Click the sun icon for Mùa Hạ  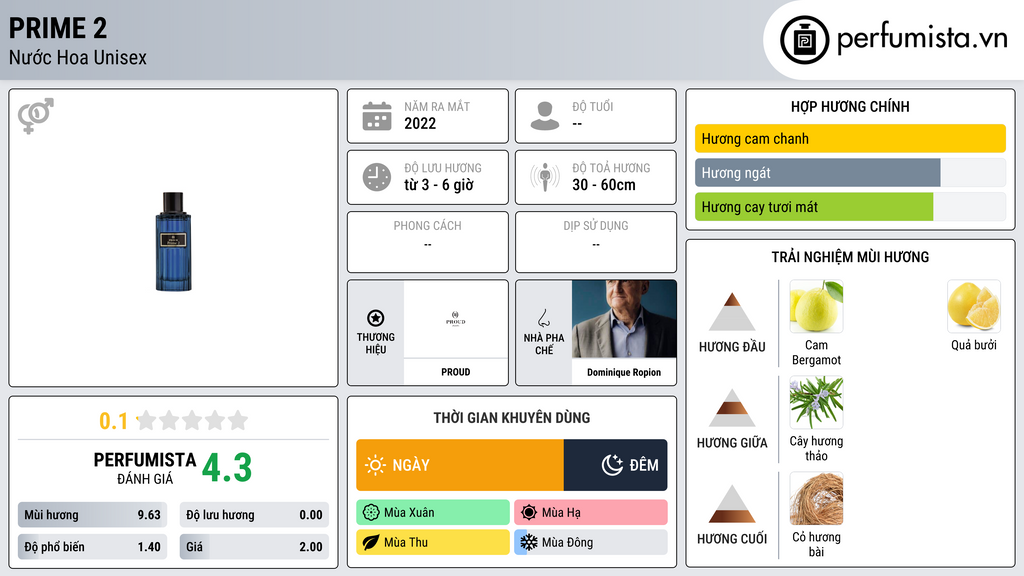529,513
